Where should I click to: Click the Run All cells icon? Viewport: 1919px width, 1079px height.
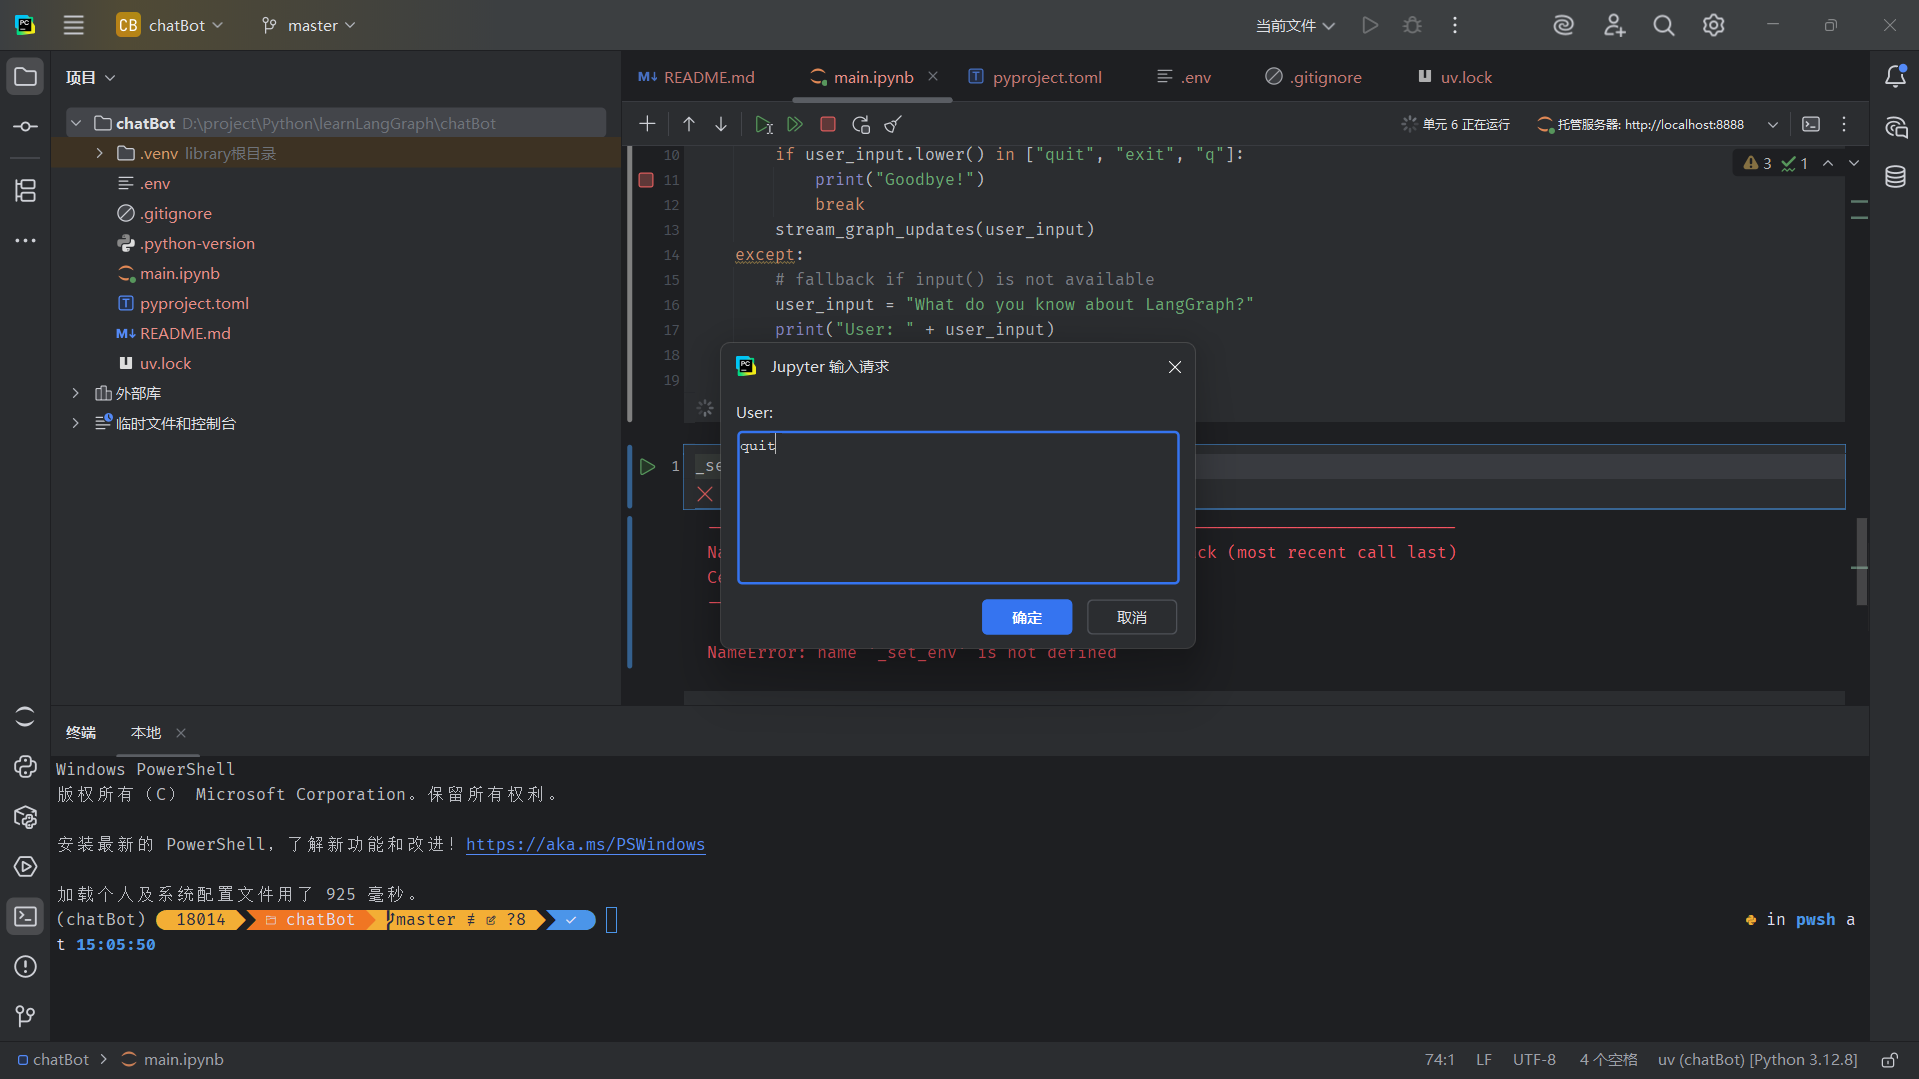(x=795, y=124)
